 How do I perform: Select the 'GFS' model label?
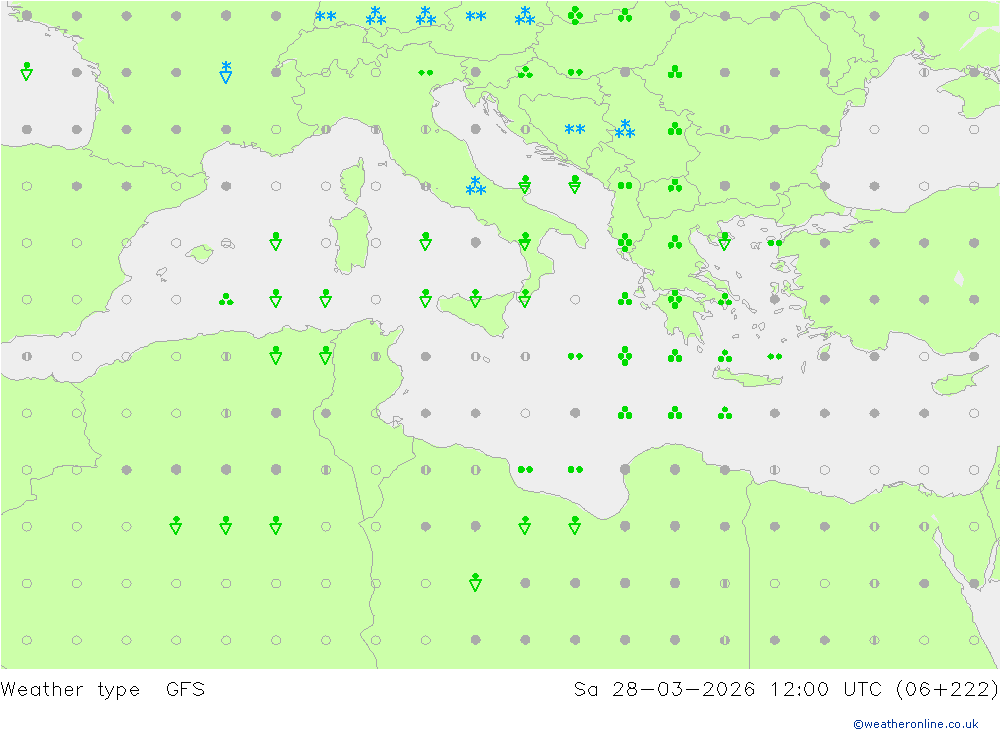click(186, 690)
